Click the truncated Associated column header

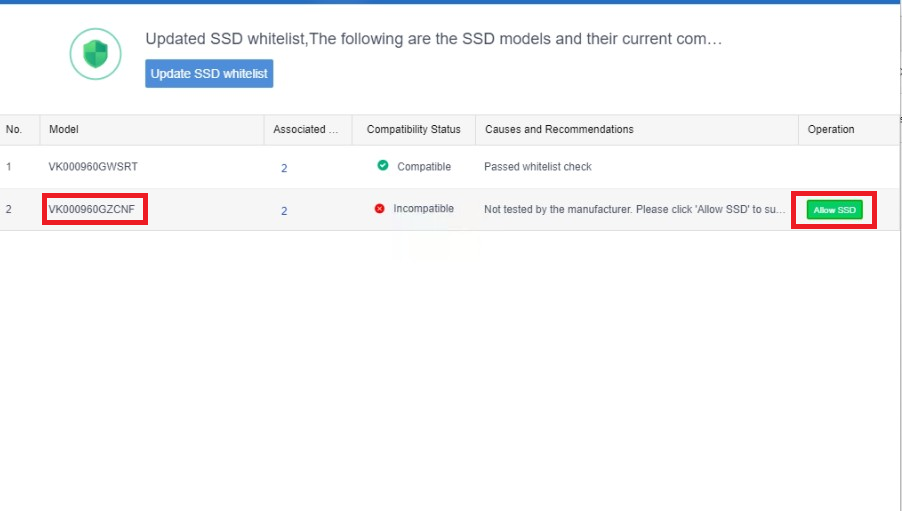299,129
